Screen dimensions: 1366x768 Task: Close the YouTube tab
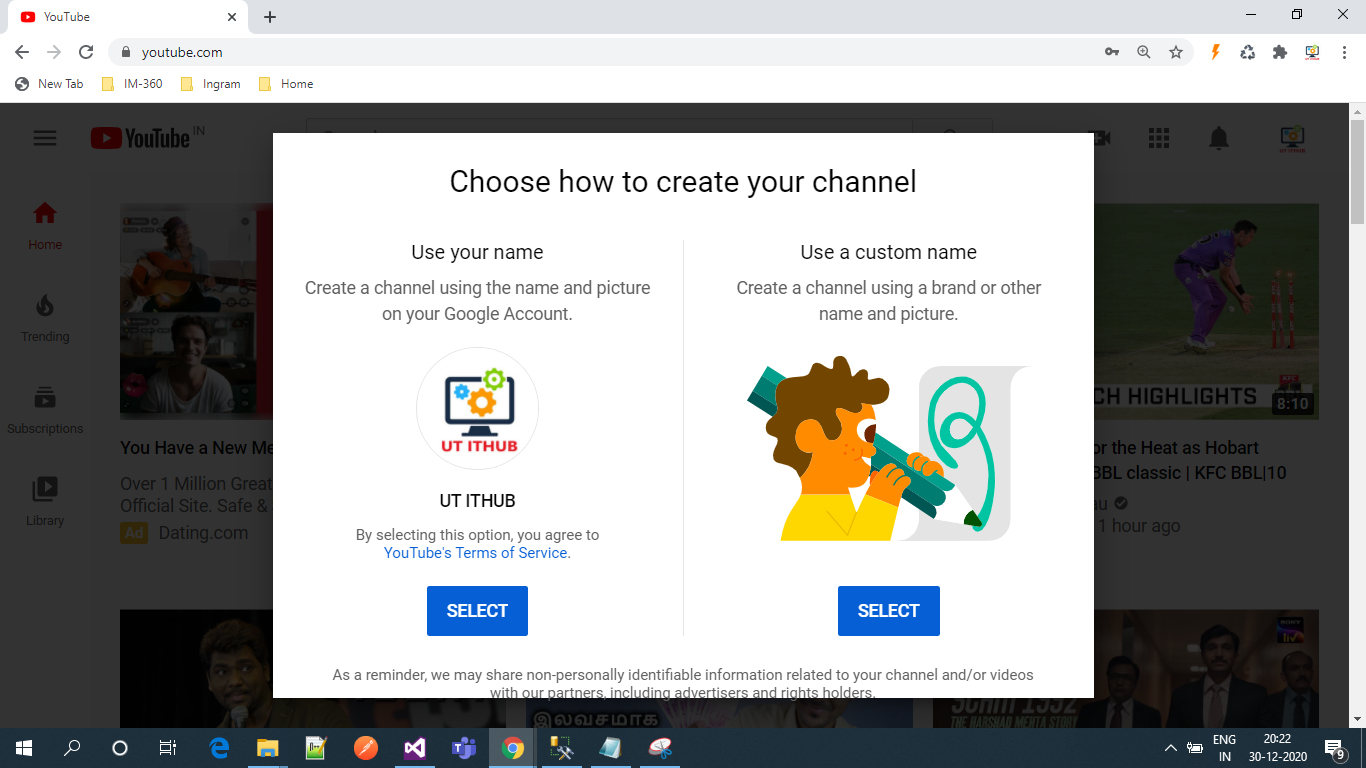pos(232,17)
